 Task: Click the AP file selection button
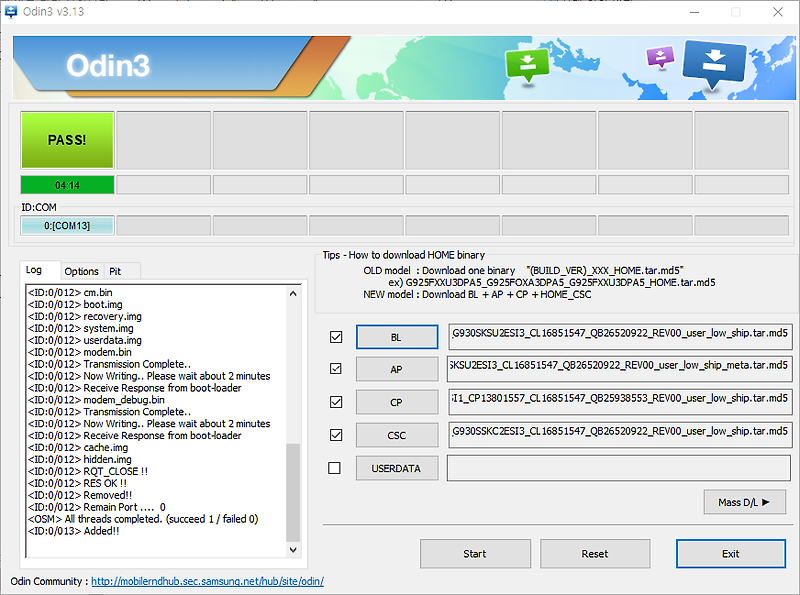pyautogui.click(x=396, y=369)
